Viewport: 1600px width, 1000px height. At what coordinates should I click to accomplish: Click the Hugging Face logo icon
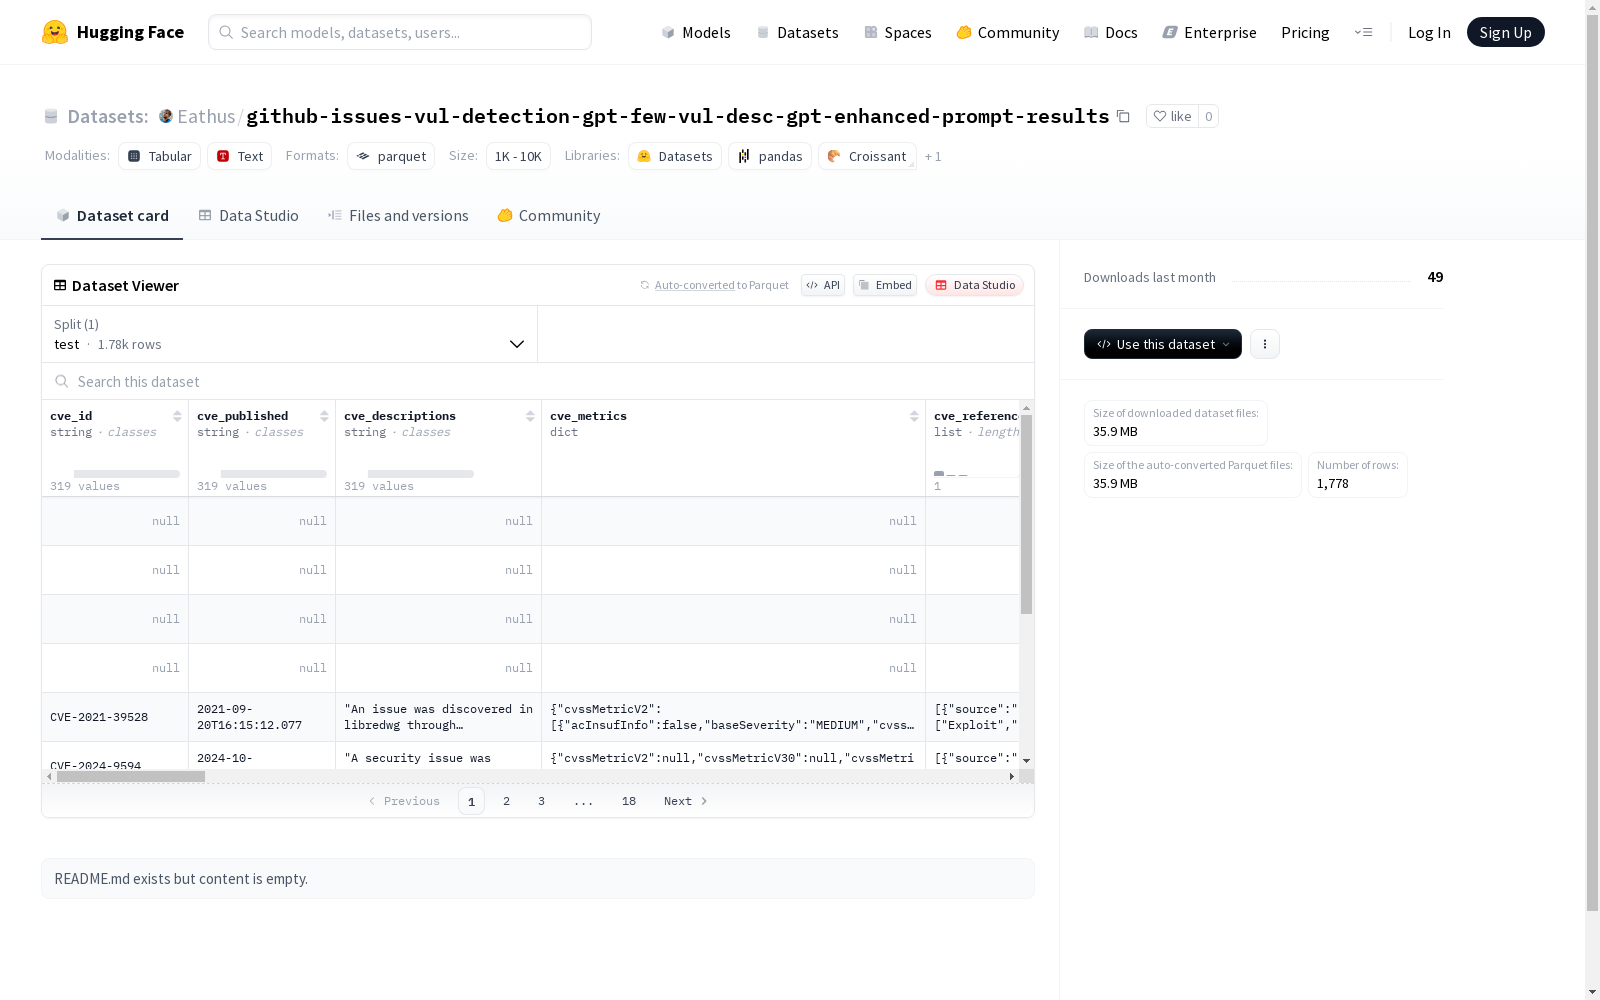pos(55,32)
